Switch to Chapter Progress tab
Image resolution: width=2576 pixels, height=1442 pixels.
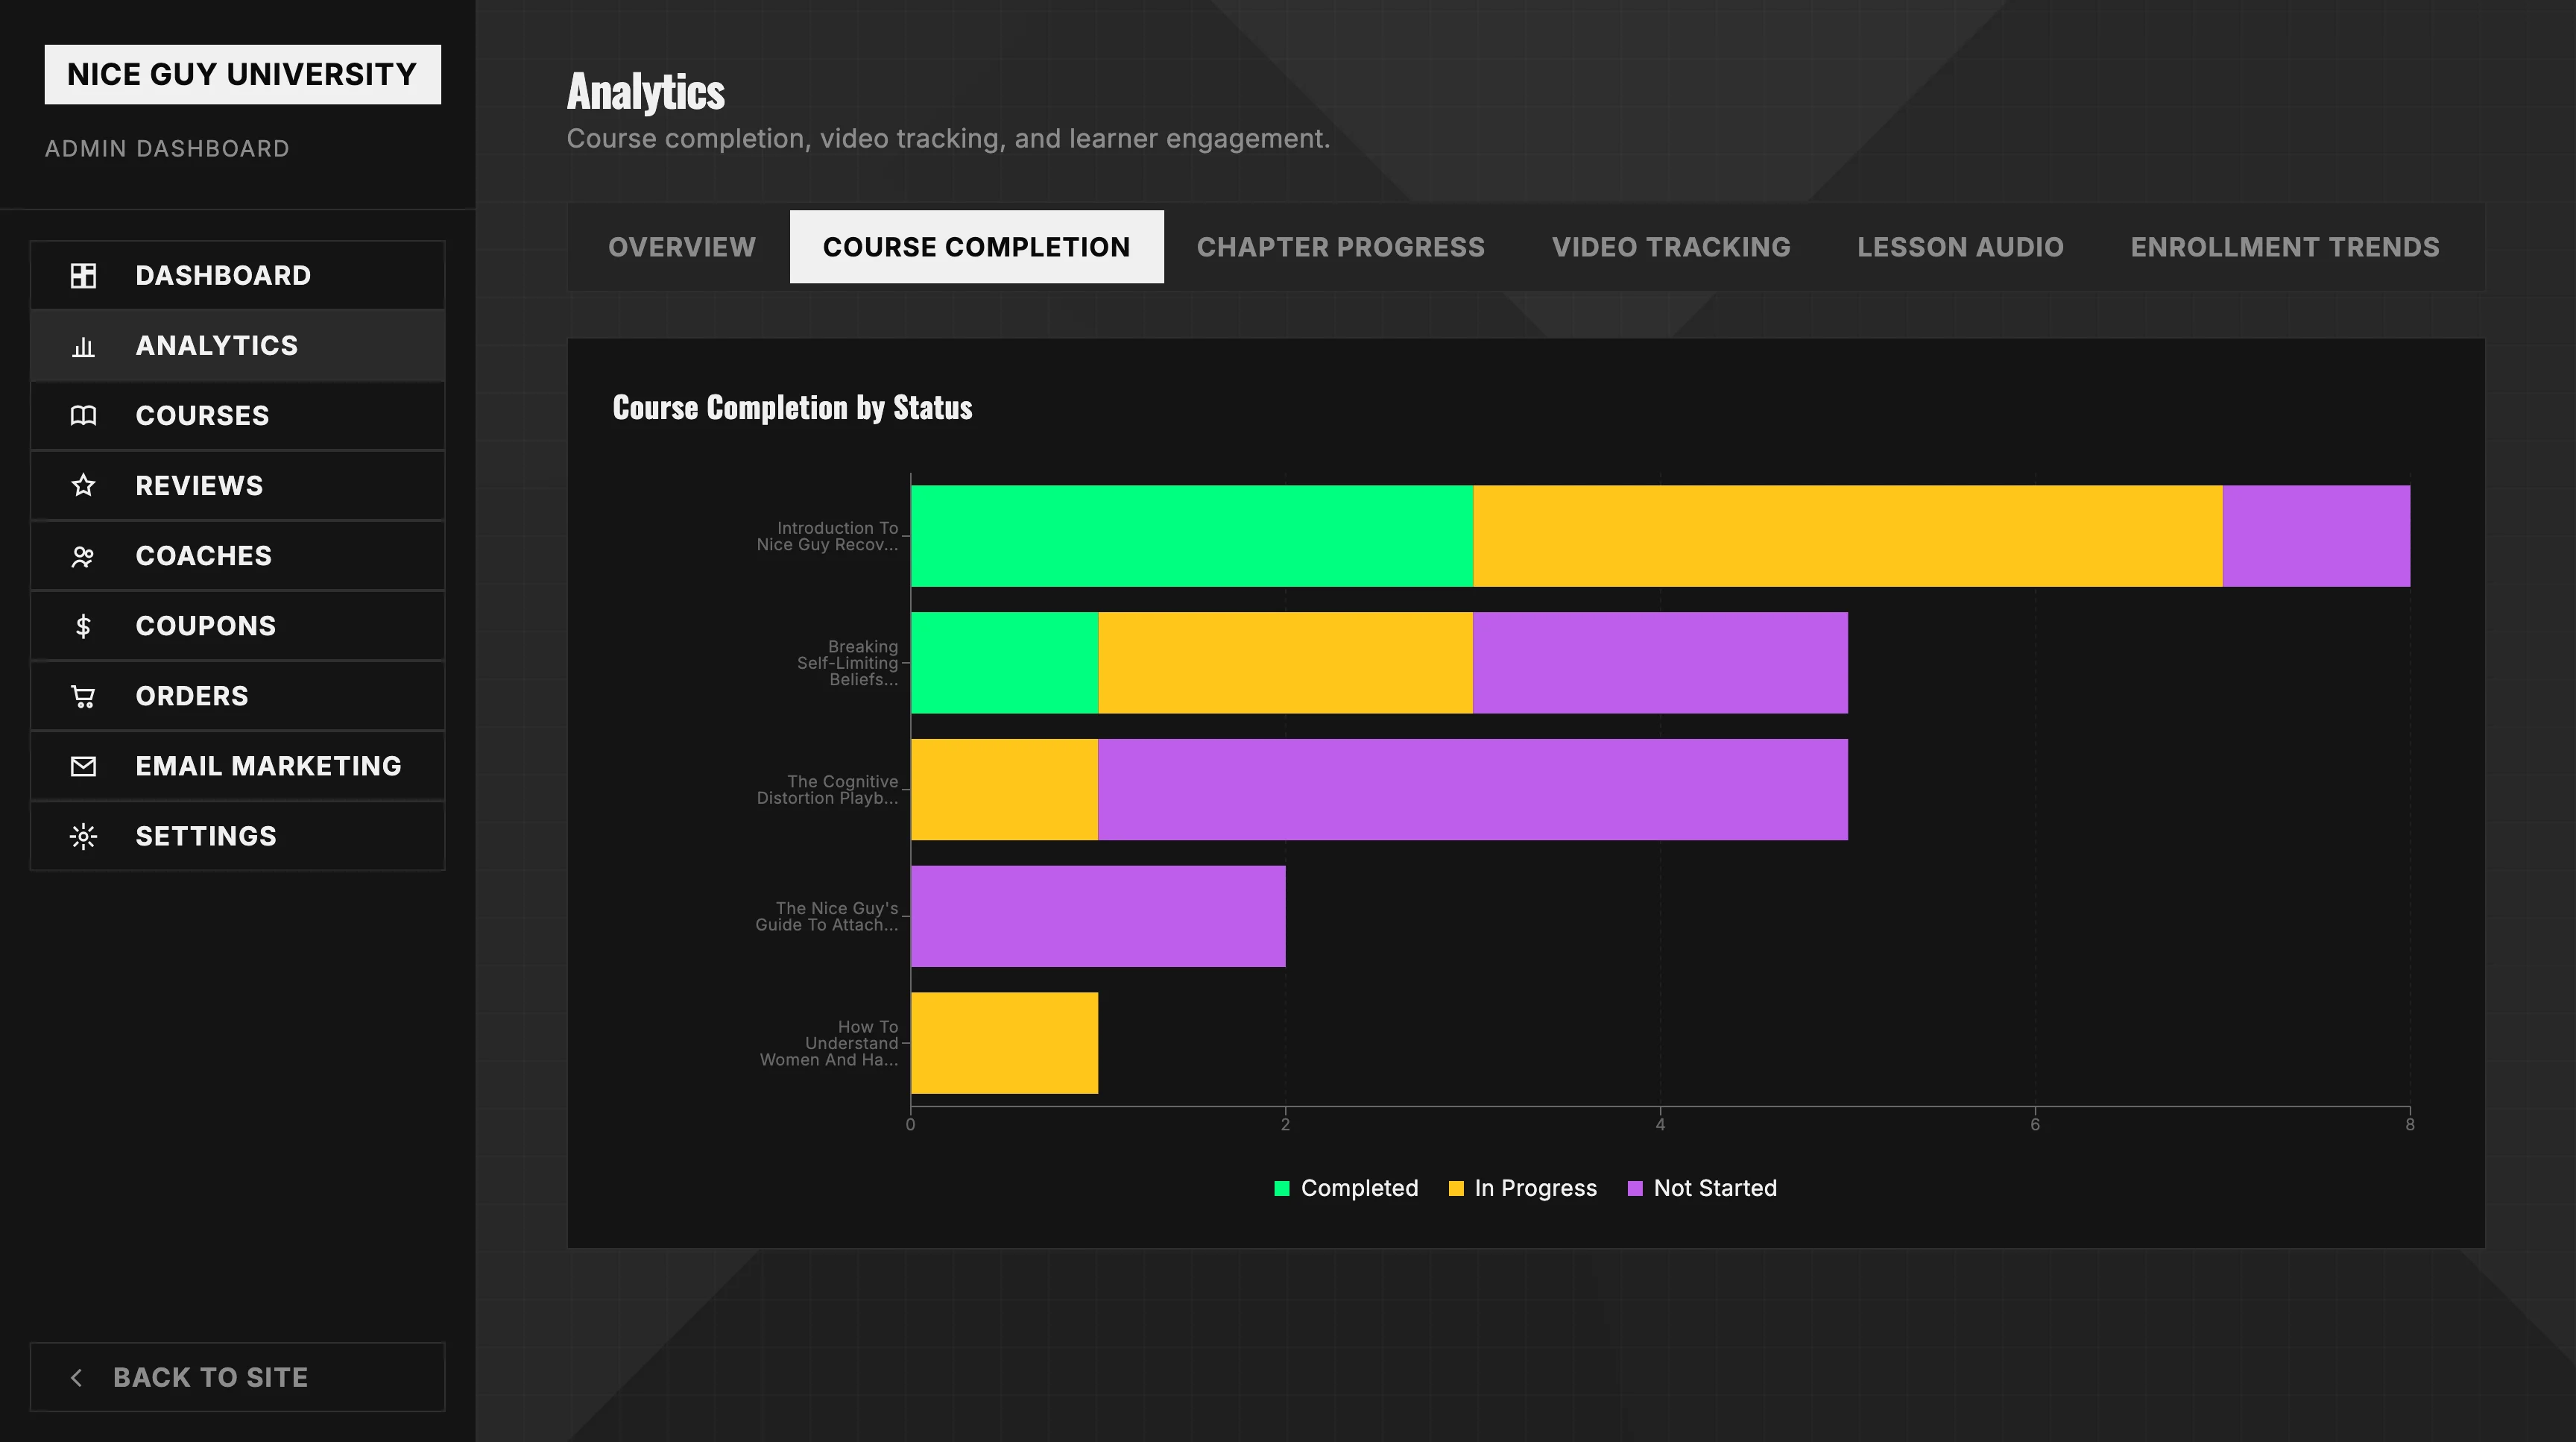[1340, 247]
